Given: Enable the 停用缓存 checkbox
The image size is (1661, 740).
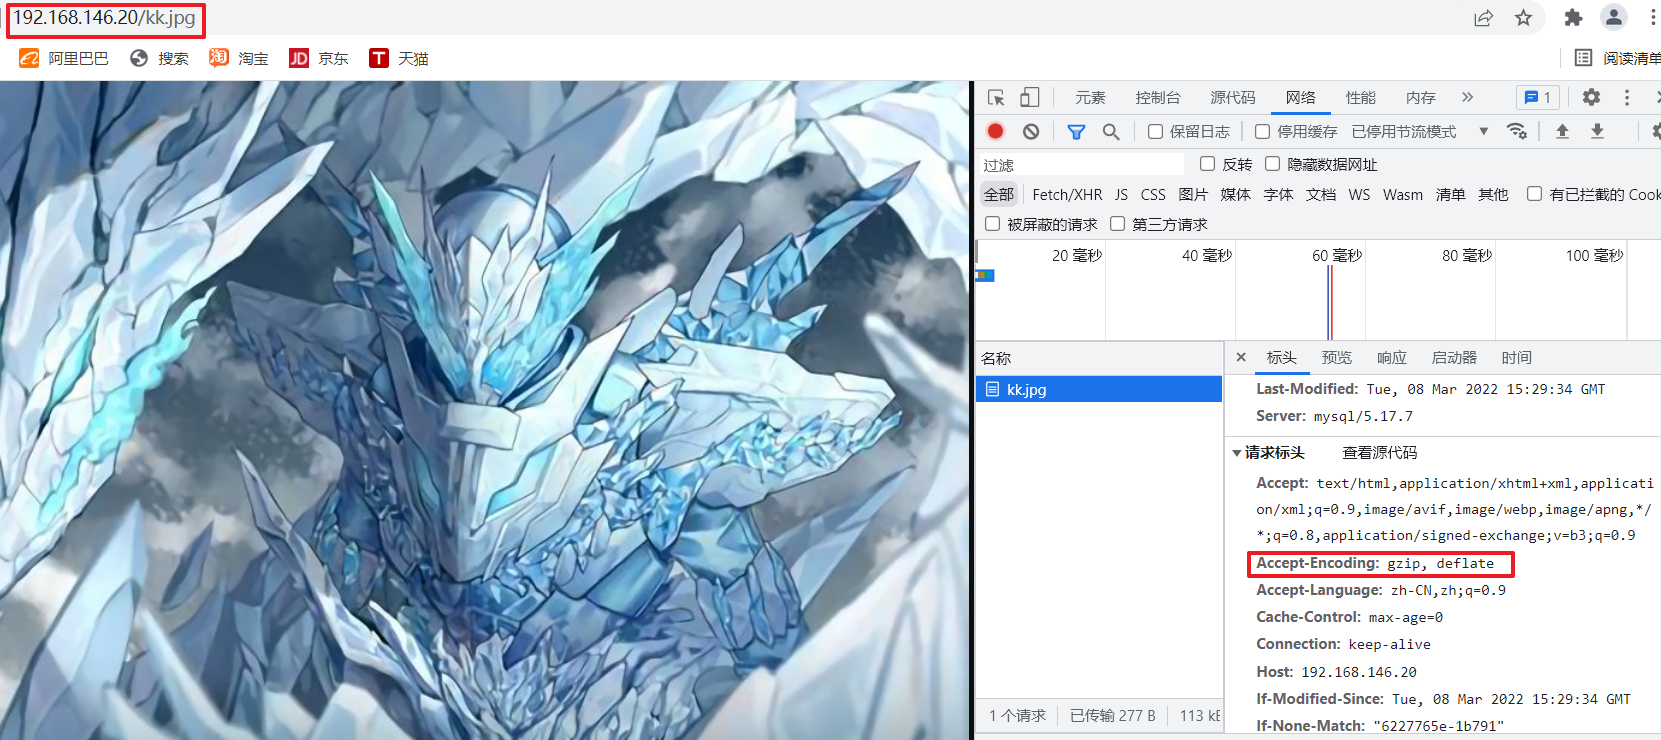Looking at the screenshot, I should (1262, 131).
